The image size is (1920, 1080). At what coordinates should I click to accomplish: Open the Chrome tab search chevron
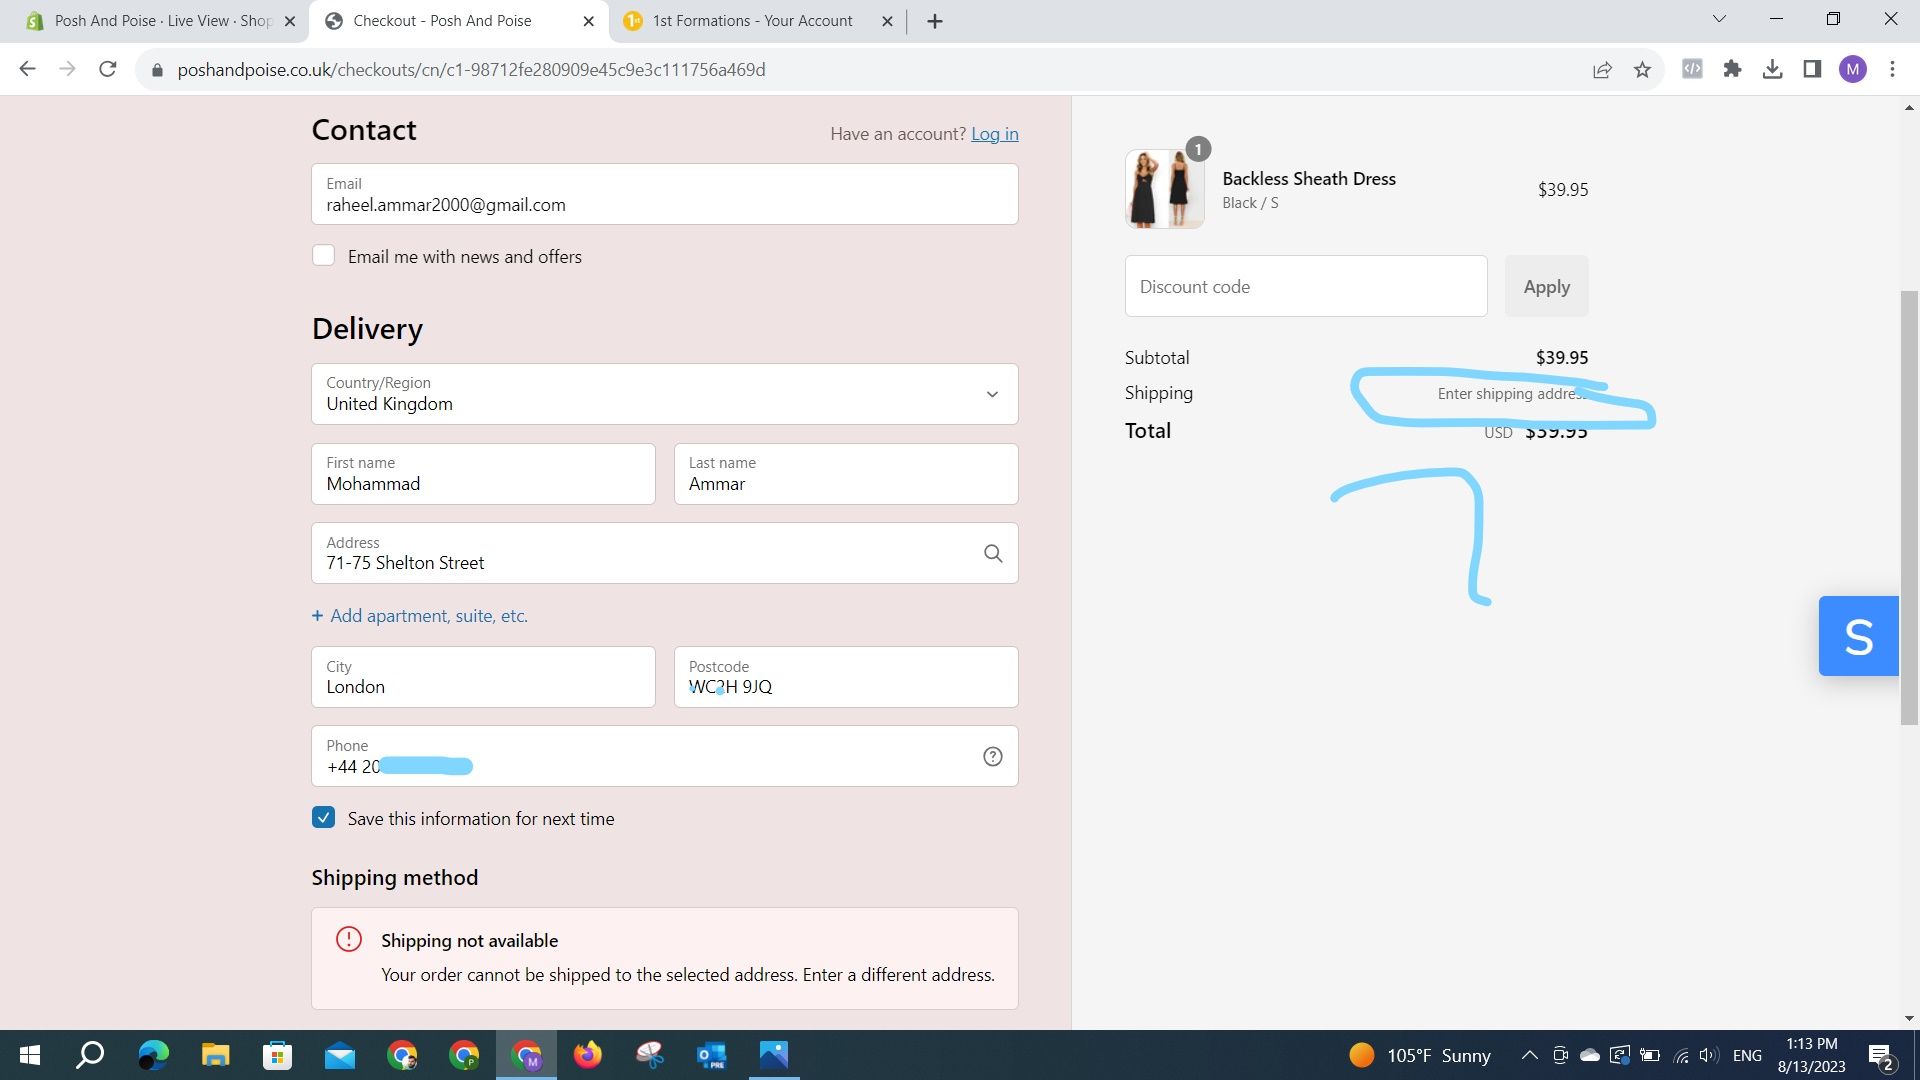pos(1719,19)
